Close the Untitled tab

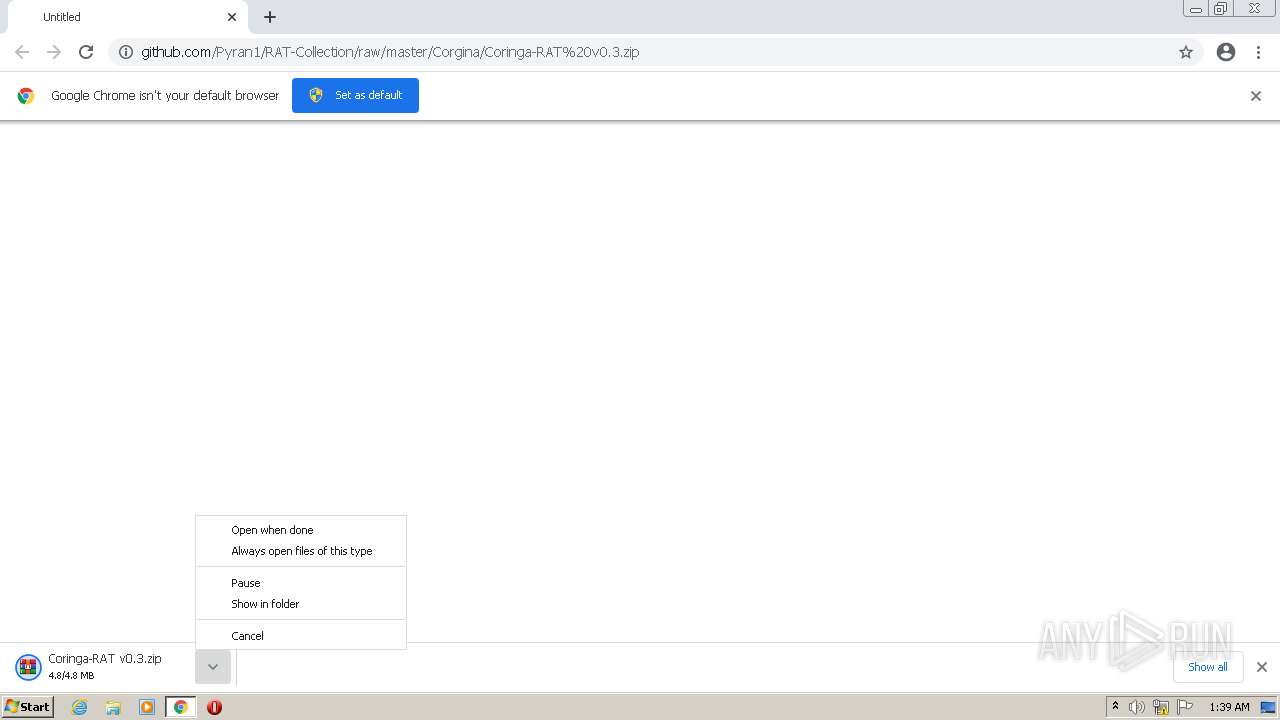tap(232, 17)
